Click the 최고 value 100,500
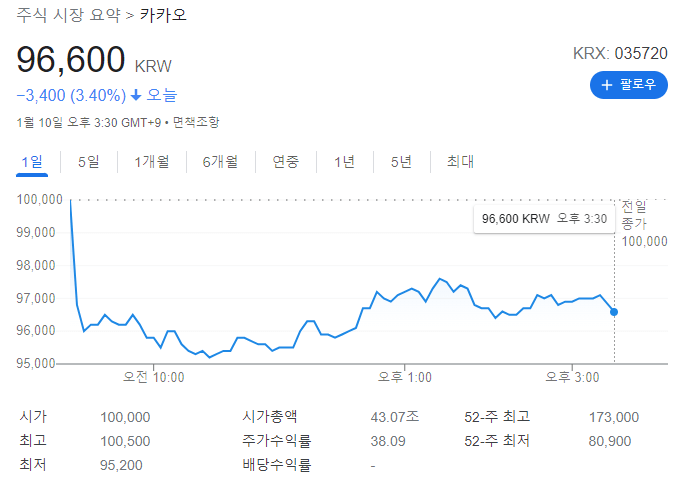Viewport: 697px width, 482px height. coord(125,441)
